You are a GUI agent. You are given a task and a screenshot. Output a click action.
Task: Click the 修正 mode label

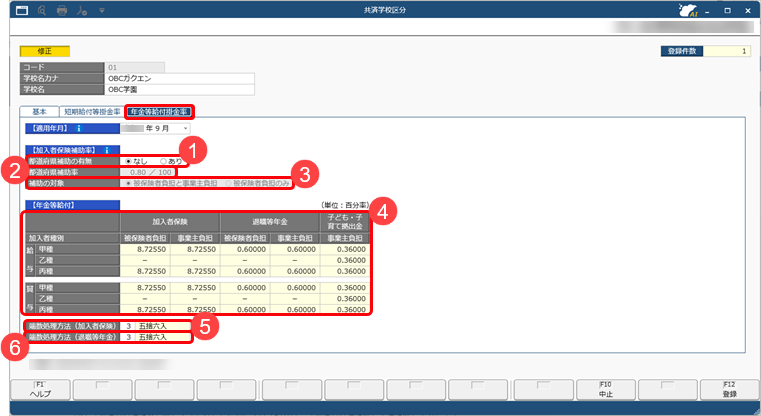pyautogui.click(x=45, y=51)
